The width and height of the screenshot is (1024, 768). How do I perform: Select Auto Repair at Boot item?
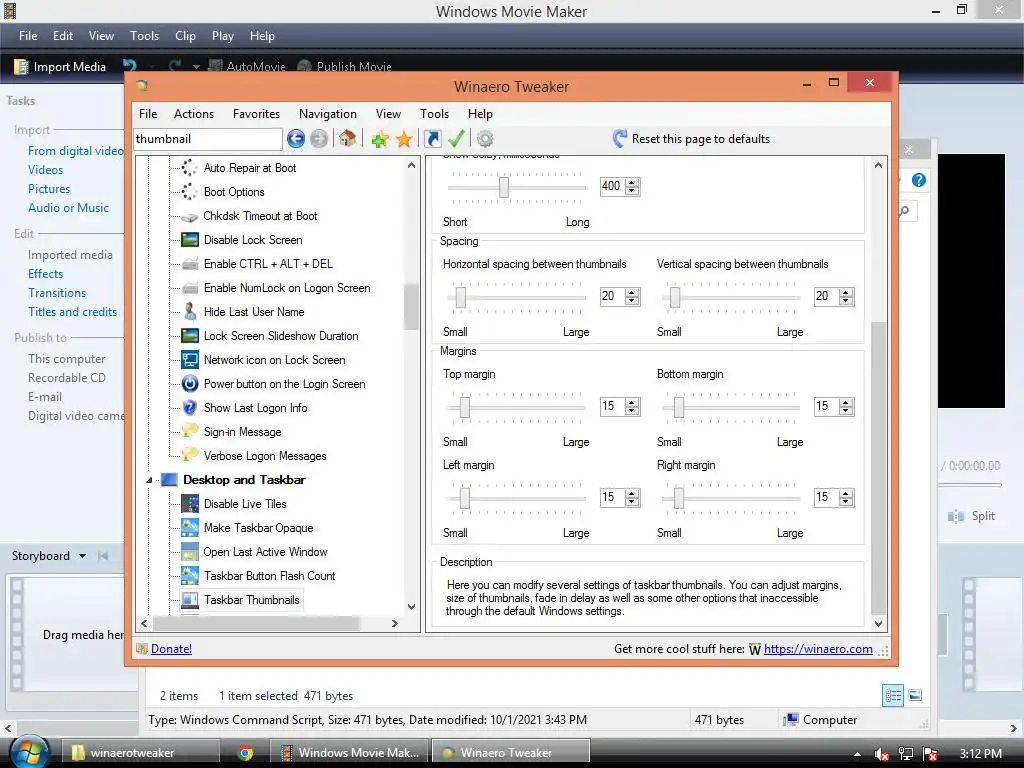(250, 168)
